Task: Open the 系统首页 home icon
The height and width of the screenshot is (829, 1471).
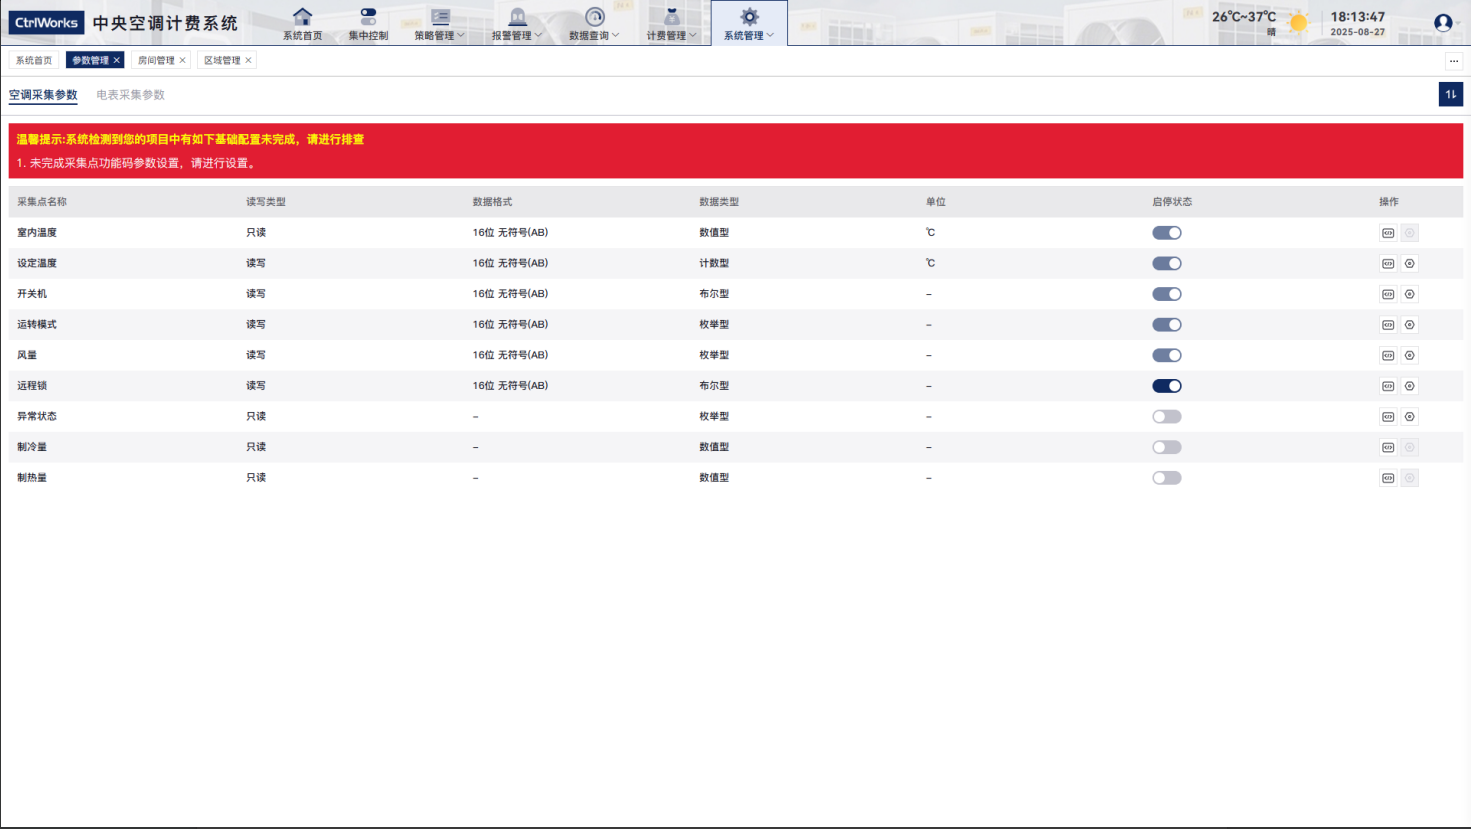Action: click(302, 23)
